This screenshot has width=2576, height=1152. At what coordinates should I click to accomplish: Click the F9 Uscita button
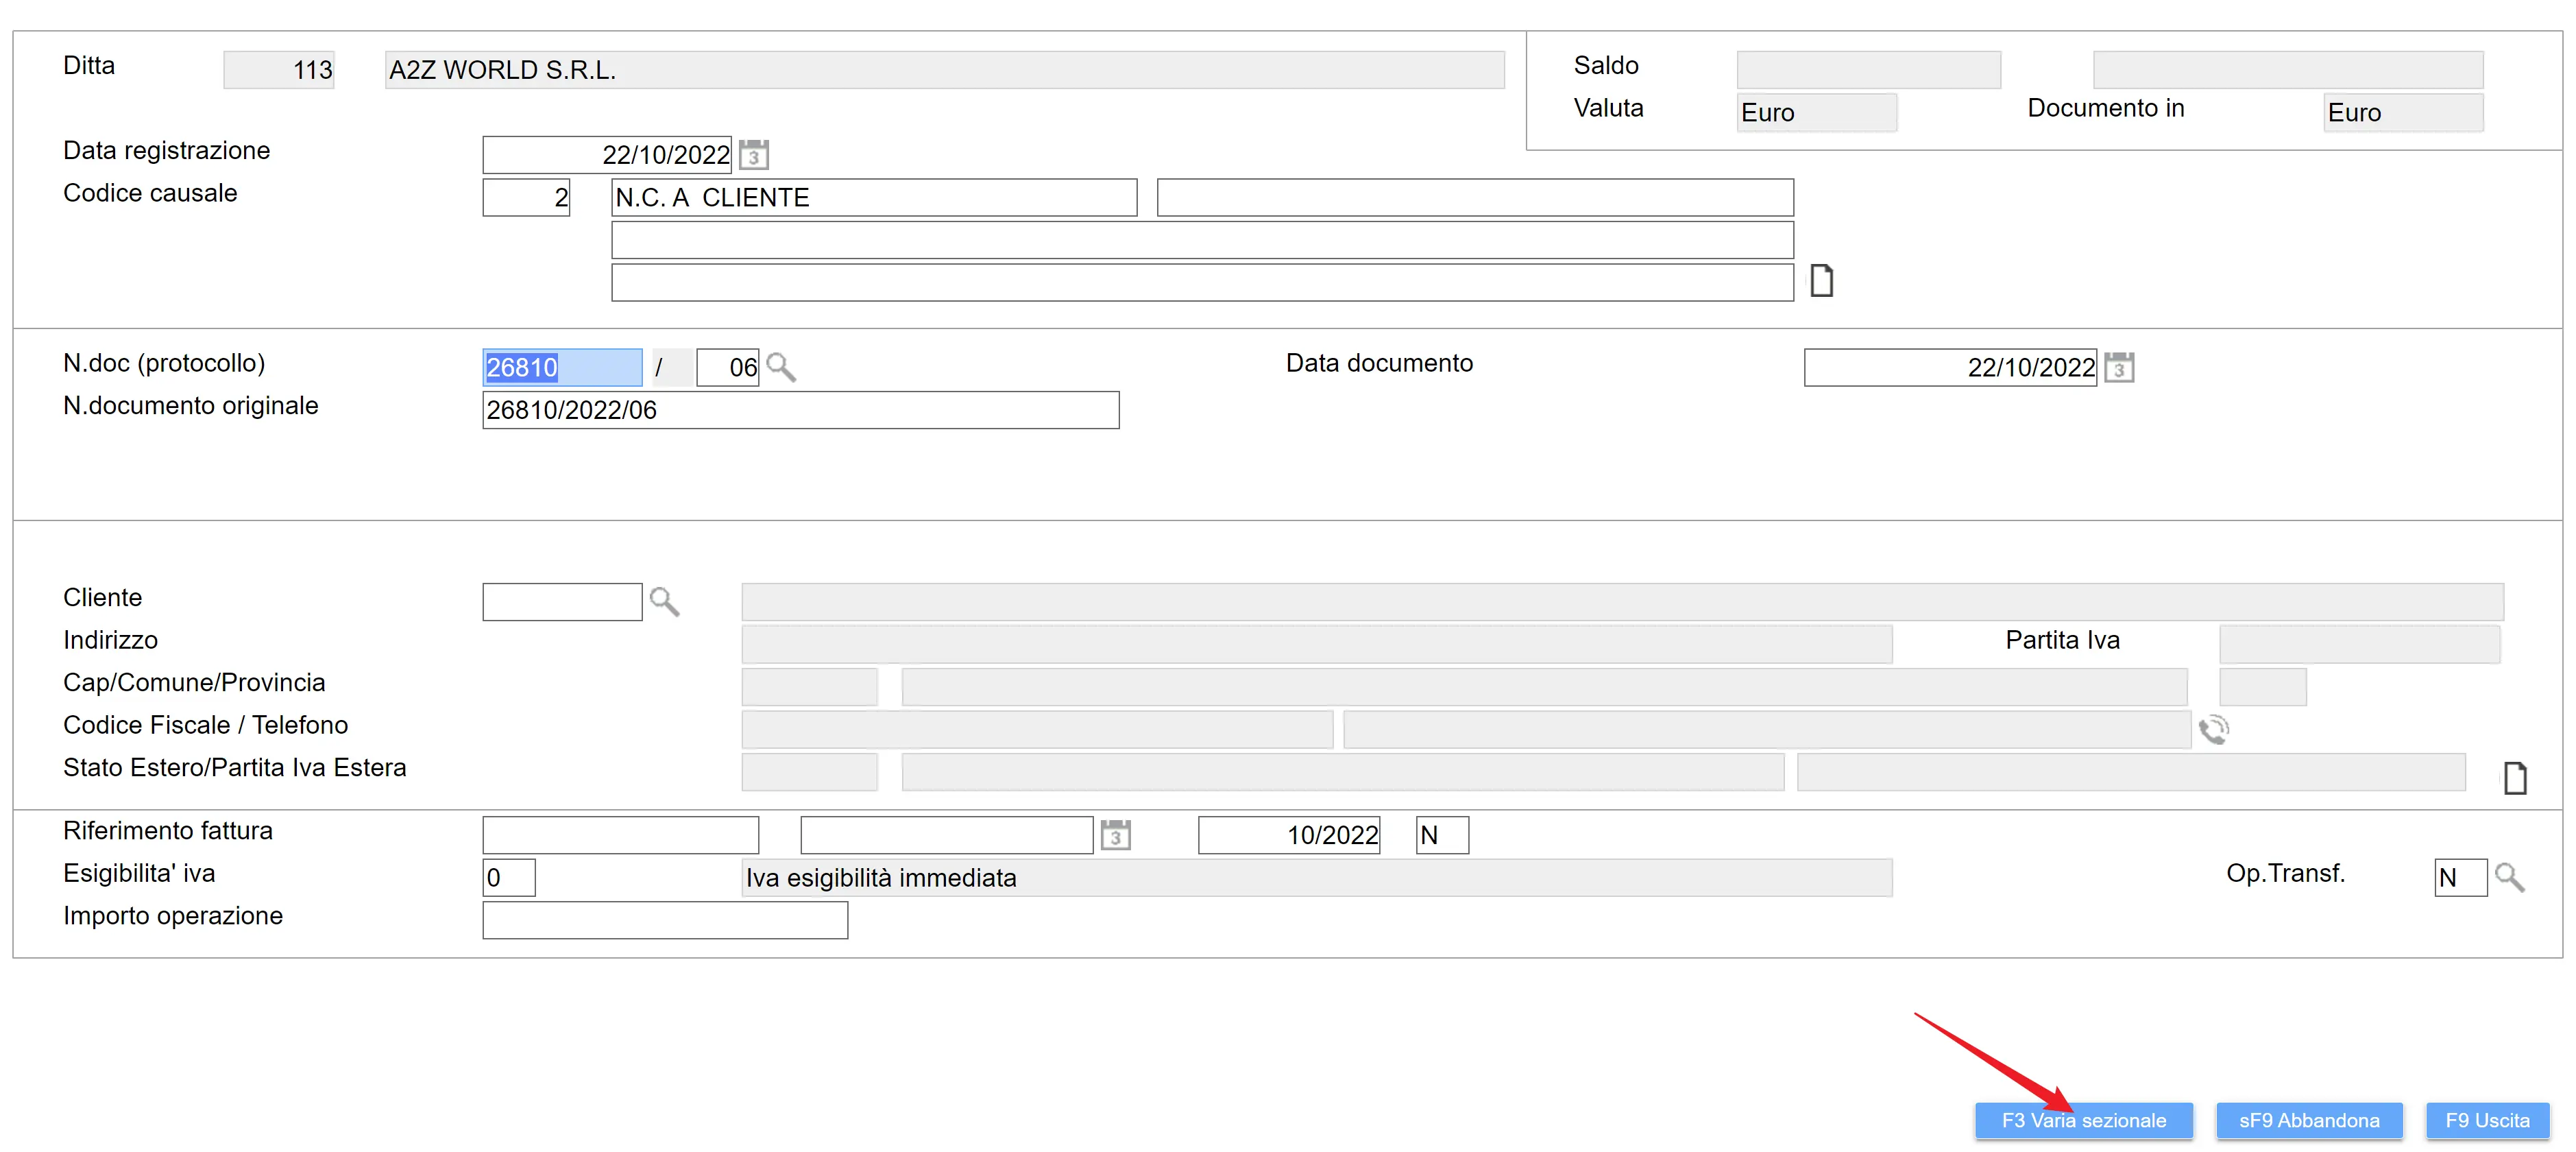2487,1120
